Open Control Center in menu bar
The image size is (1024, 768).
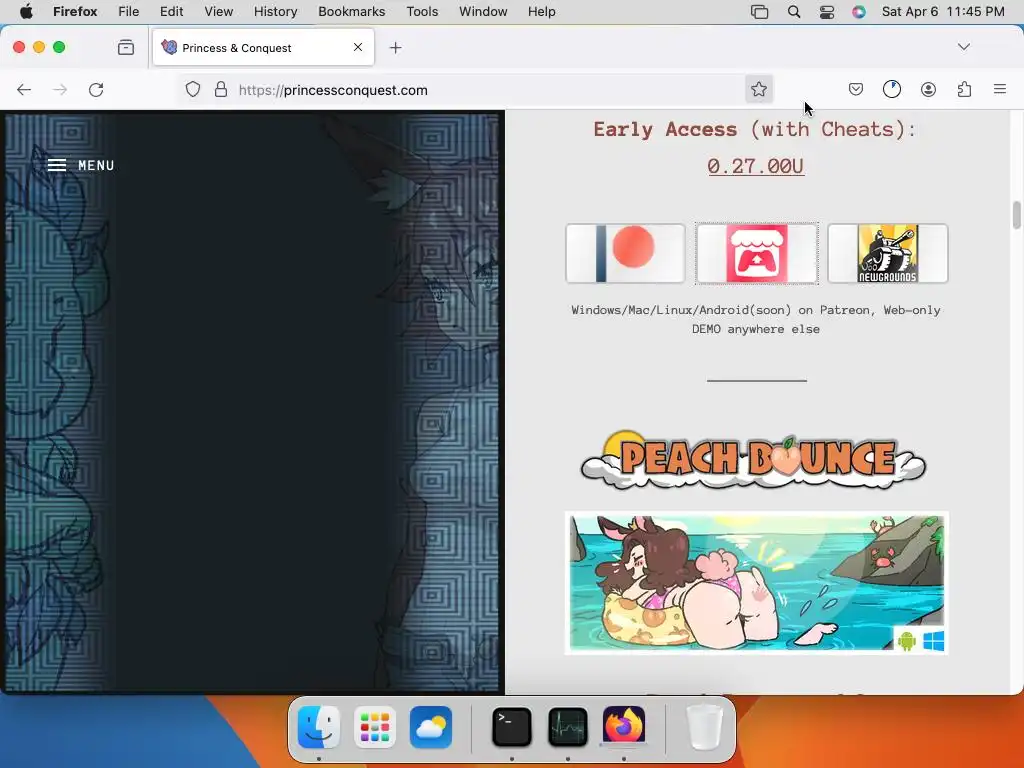coord(827,12)
